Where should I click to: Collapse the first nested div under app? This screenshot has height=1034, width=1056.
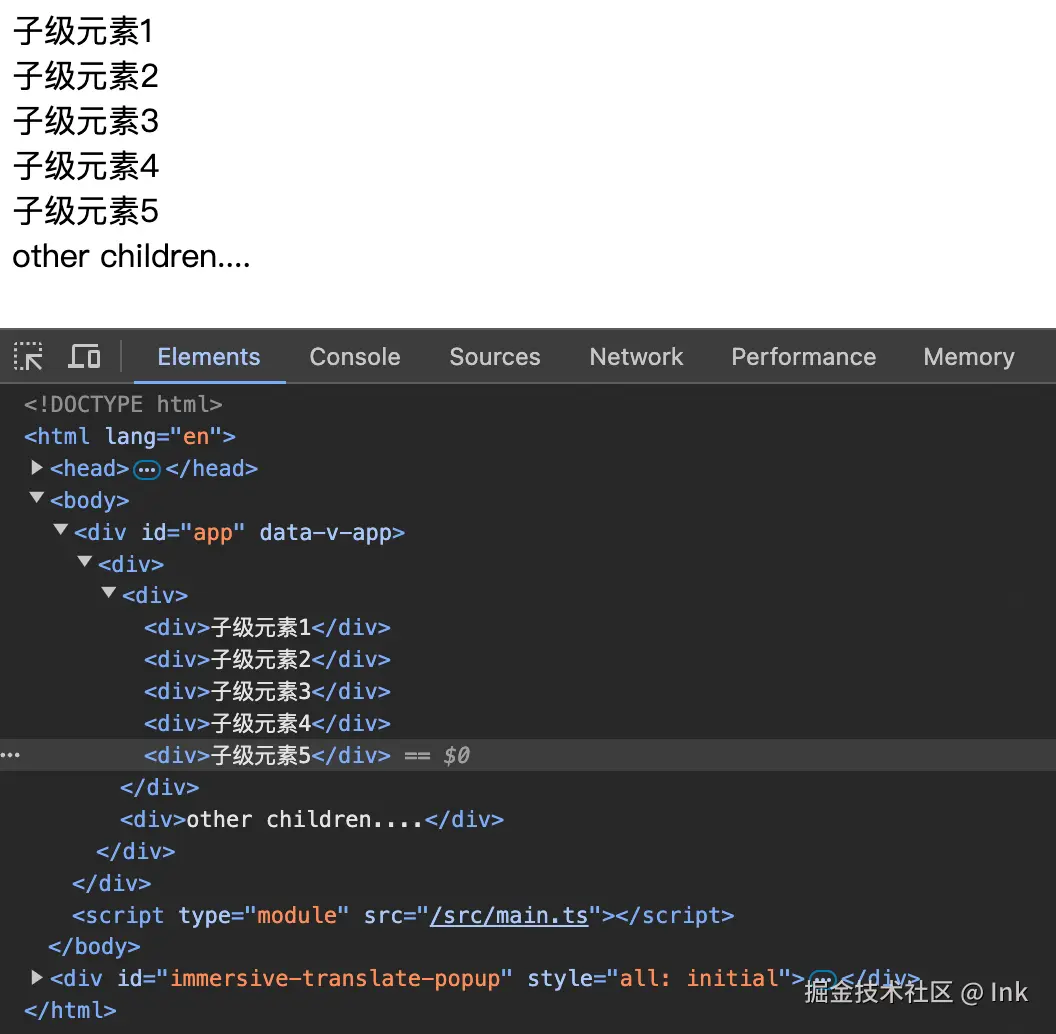85,561
